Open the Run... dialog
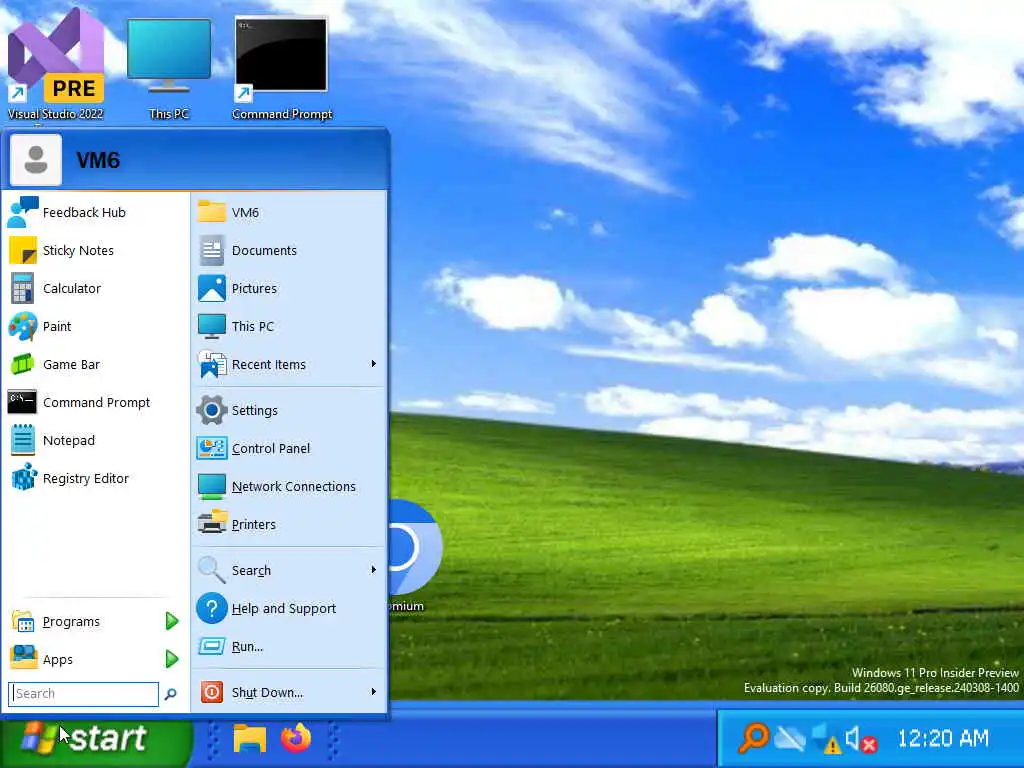The image size is (1024, 768). pos(289,646)
